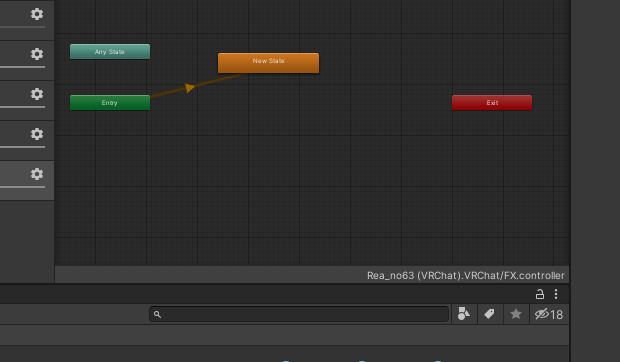Select the Entry to New State transition arrow

190,87
